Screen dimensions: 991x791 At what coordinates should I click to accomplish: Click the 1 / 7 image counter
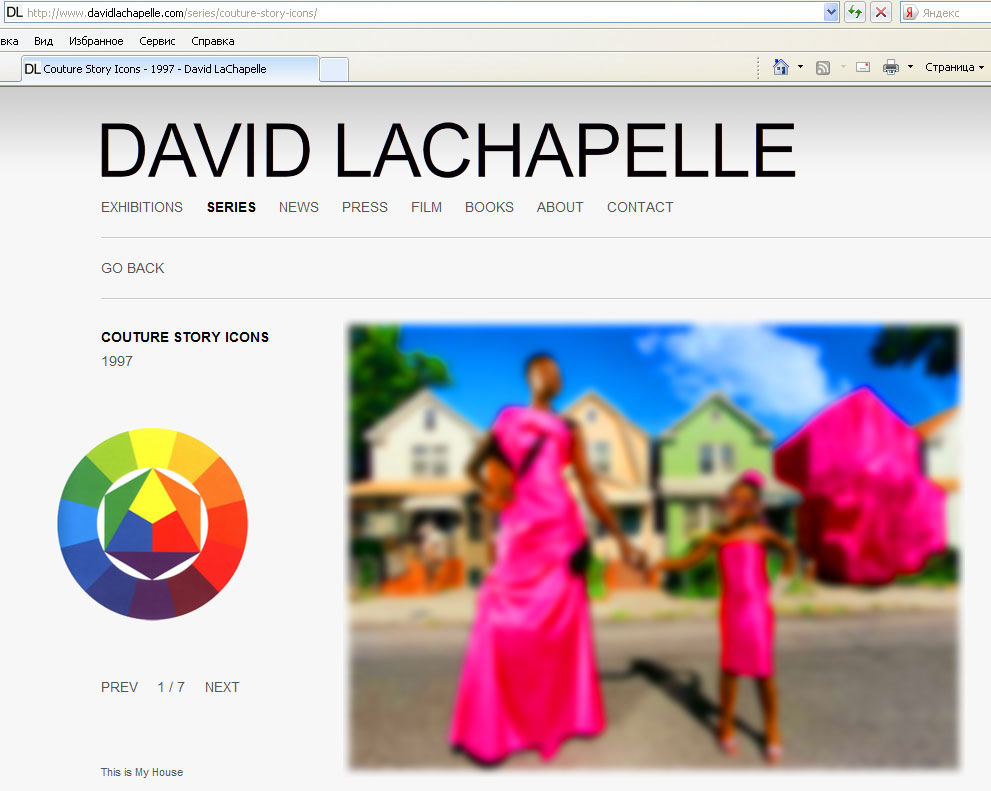(171, 687)
